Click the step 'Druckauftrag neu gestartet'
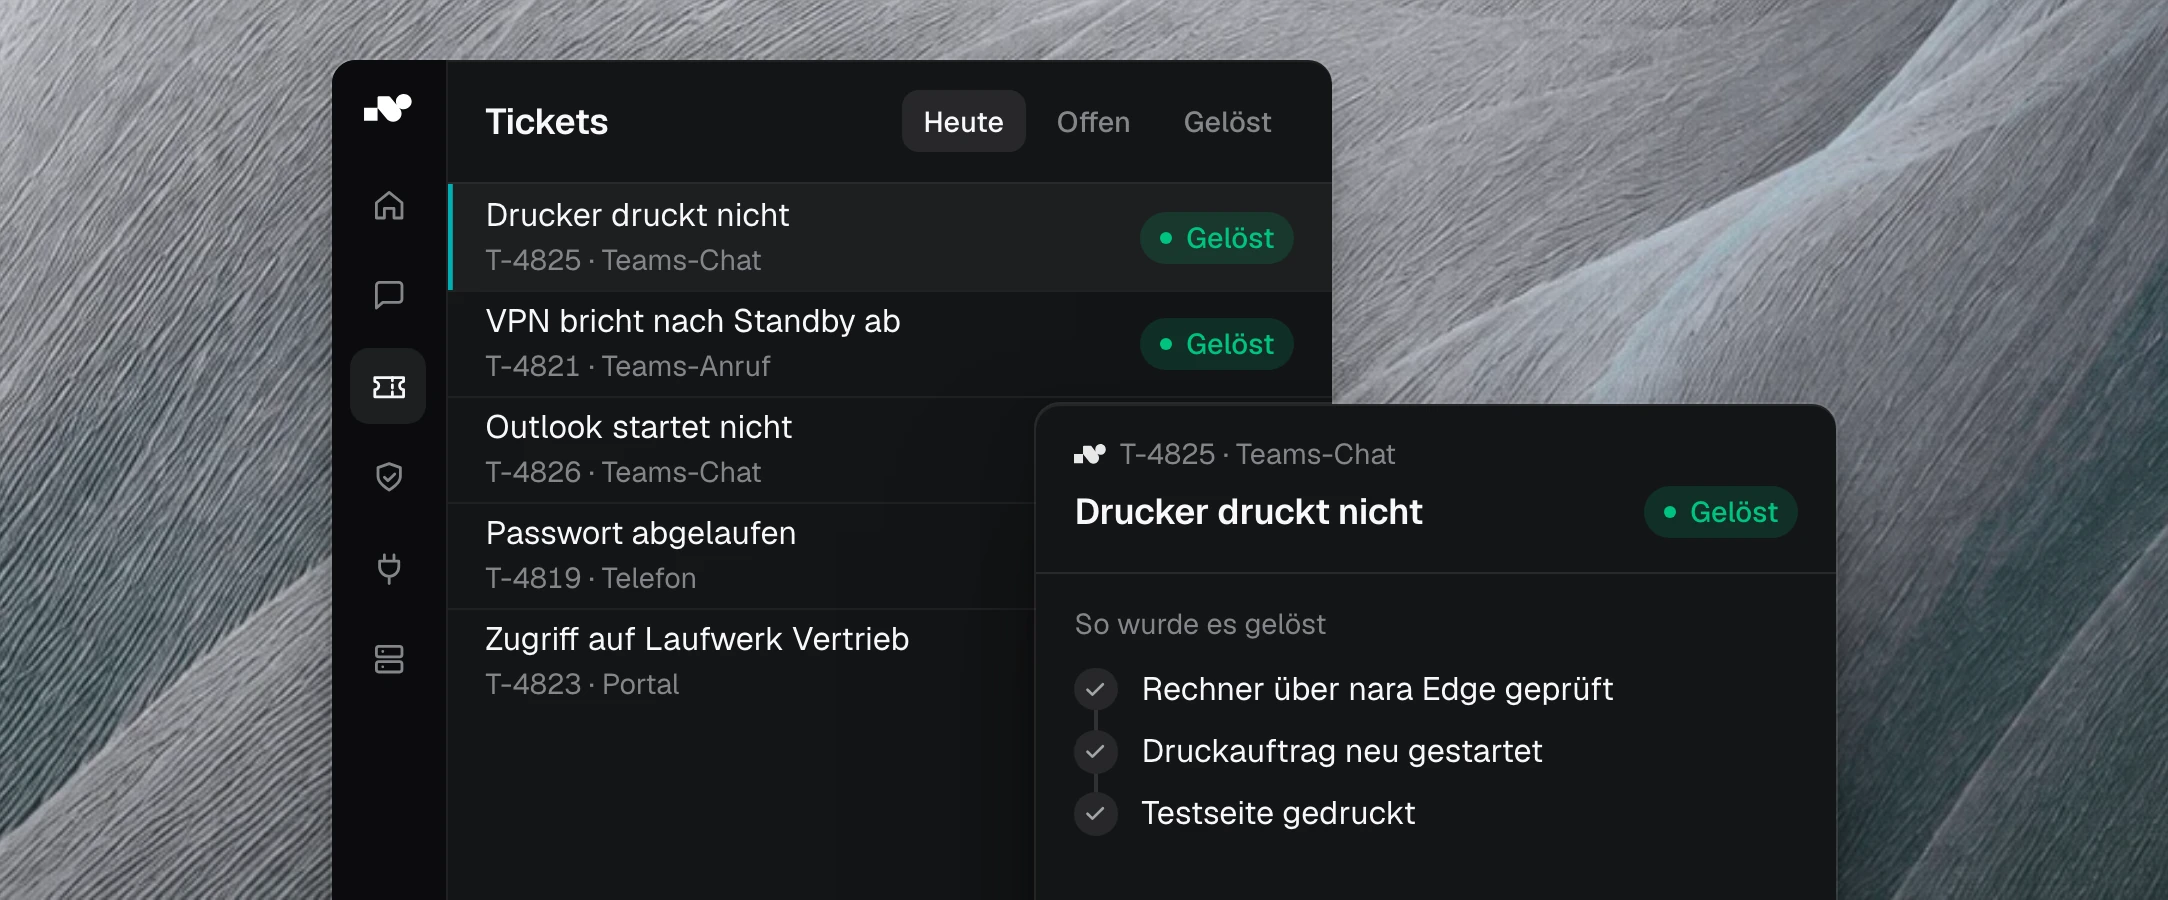2168x900 pixels. (1342, 751)
